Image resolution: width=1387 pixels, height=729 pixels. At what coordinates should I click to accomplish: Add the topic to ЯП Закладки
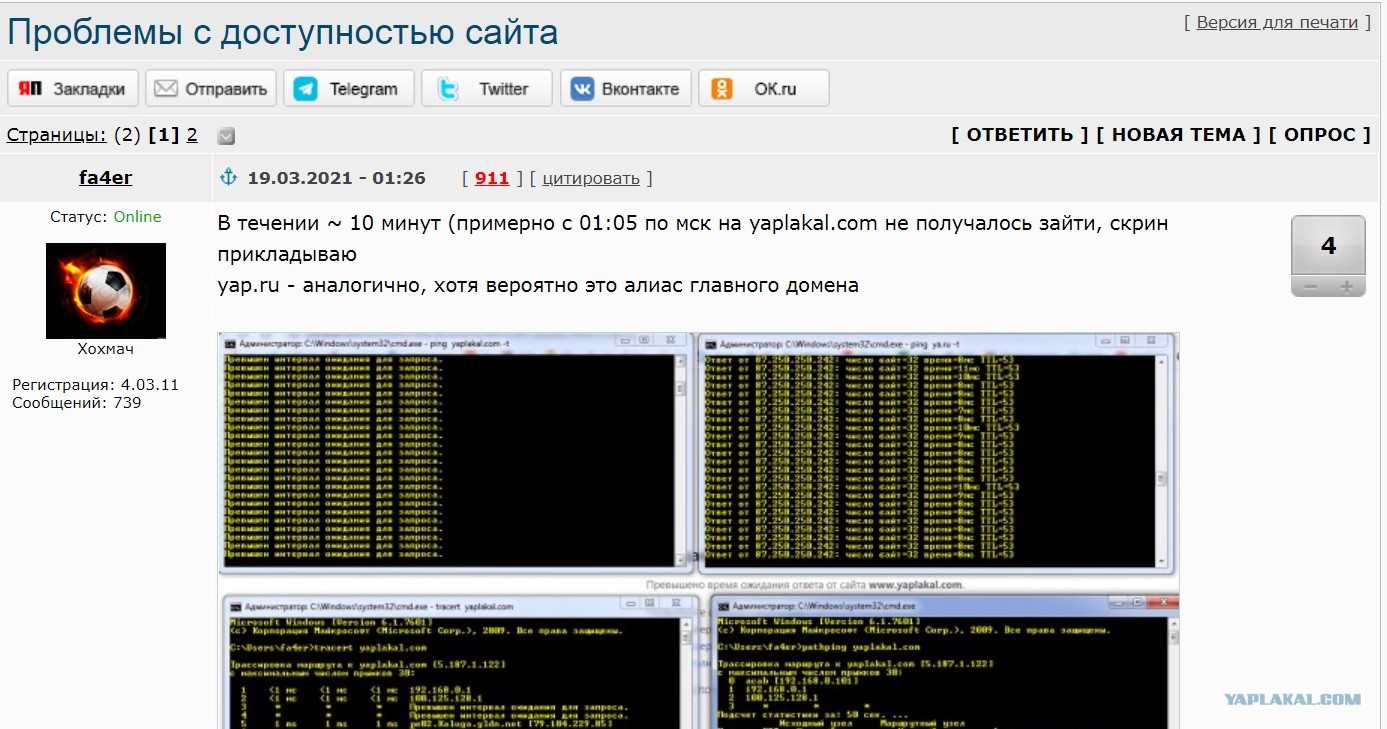73,88
